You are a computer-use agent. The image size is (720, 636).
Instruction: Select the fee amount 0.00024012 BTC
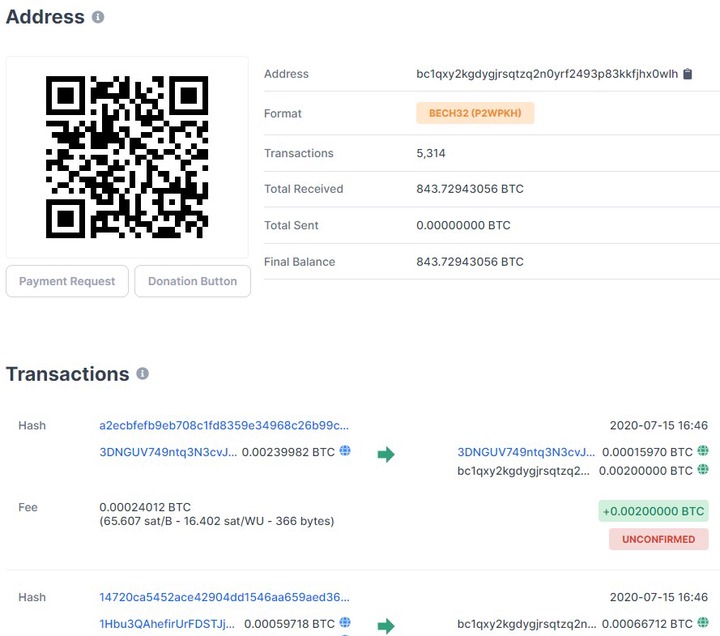[145, 507]
